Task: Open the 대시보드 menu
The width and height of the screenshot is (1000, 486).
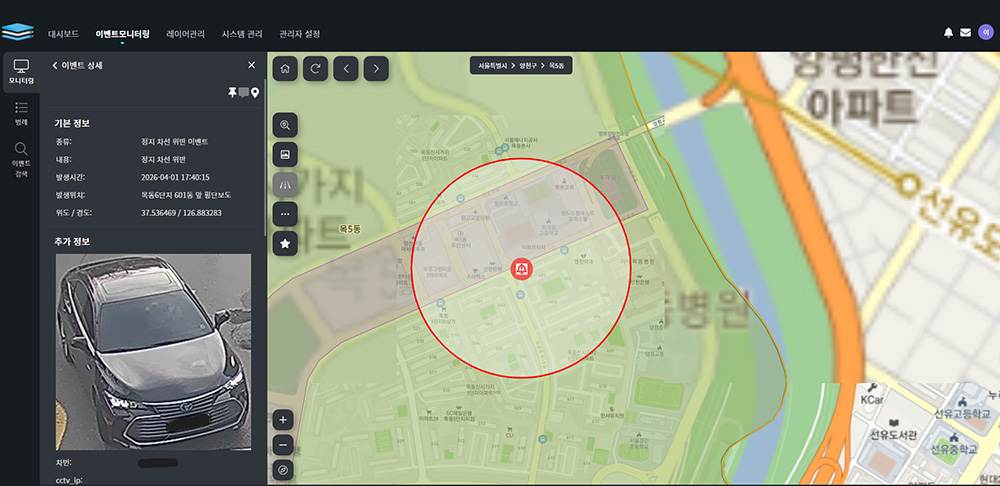Action: (x=63, y=34)
